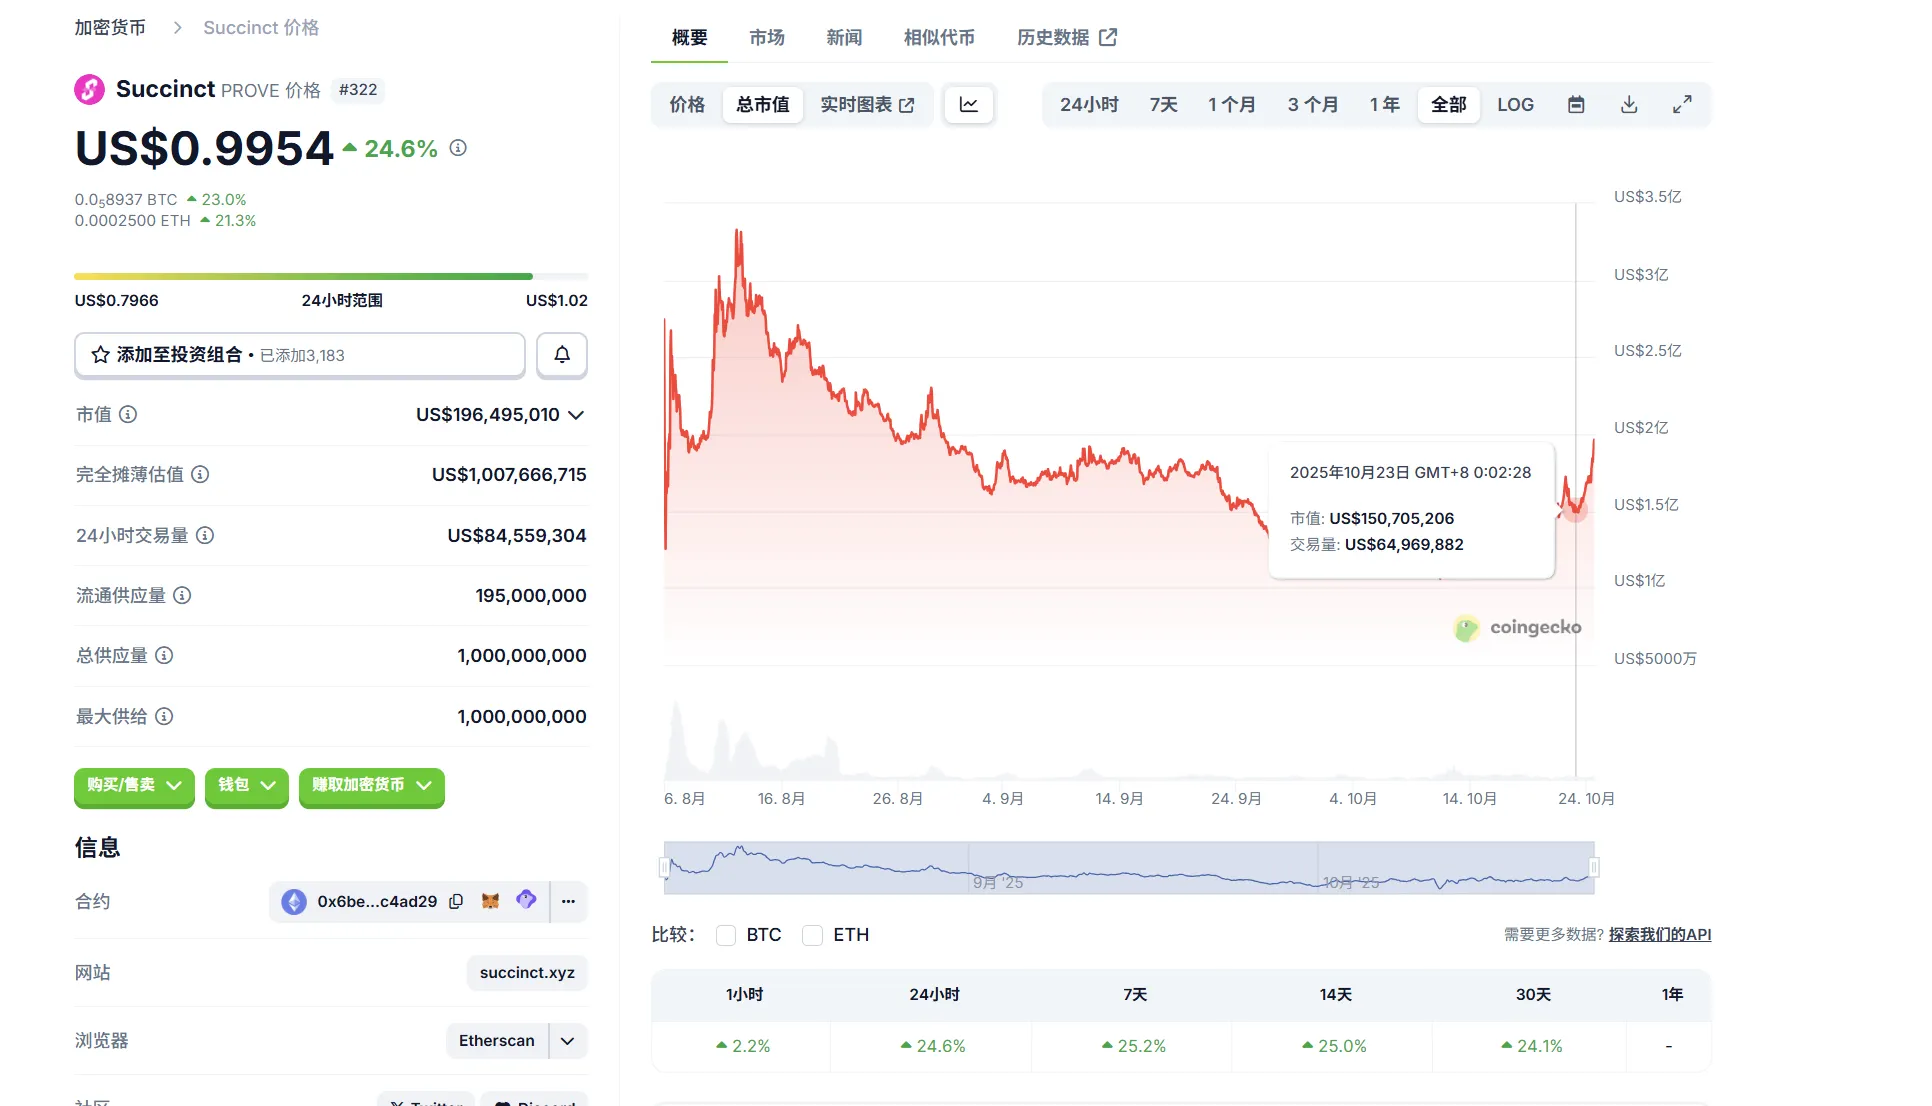The height and width of the screenshot is (1106, 1932).
Task: Switch to the line chart type icon
Action: coord(969,104)
